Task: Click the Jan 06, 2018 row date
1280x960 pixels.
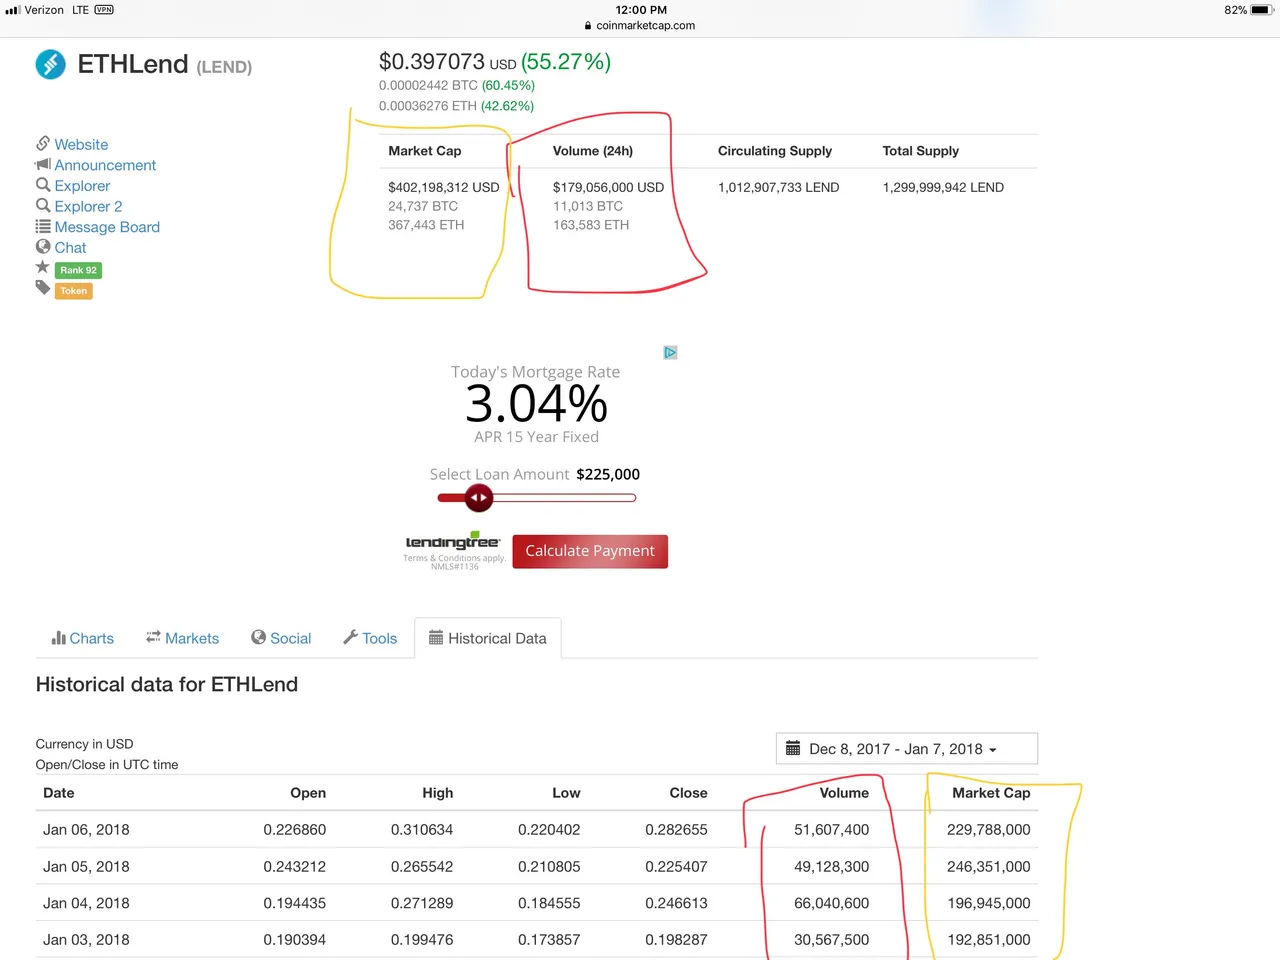Action: coord(86,830)
